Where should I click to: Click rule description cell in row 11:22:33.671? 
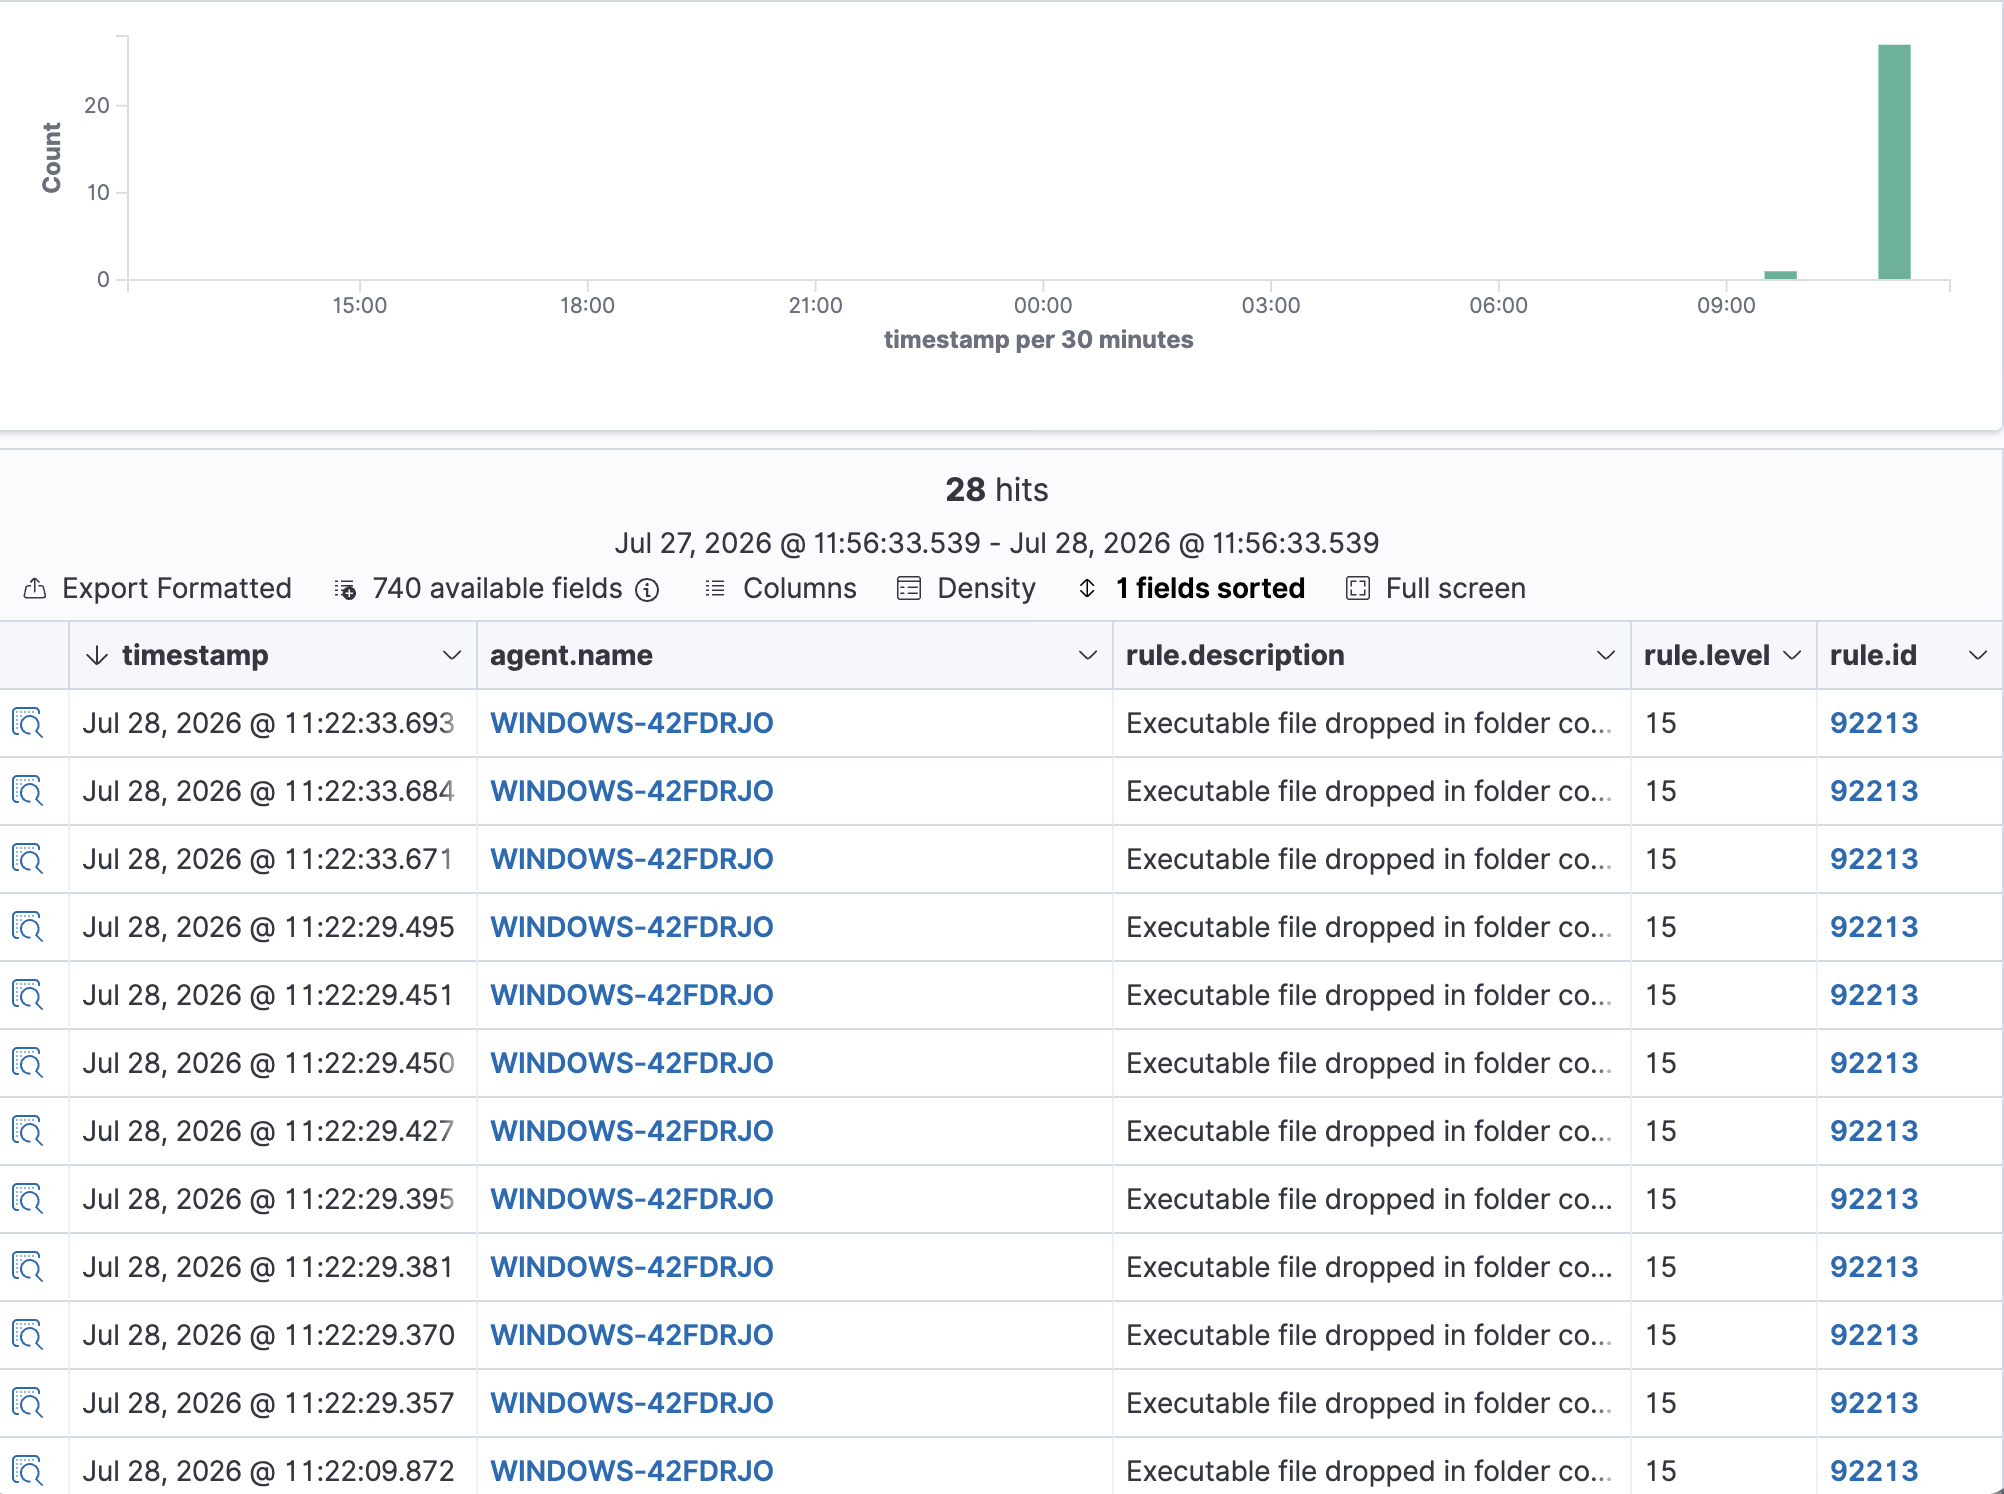pyautogui.click(x=1370, y=859)
